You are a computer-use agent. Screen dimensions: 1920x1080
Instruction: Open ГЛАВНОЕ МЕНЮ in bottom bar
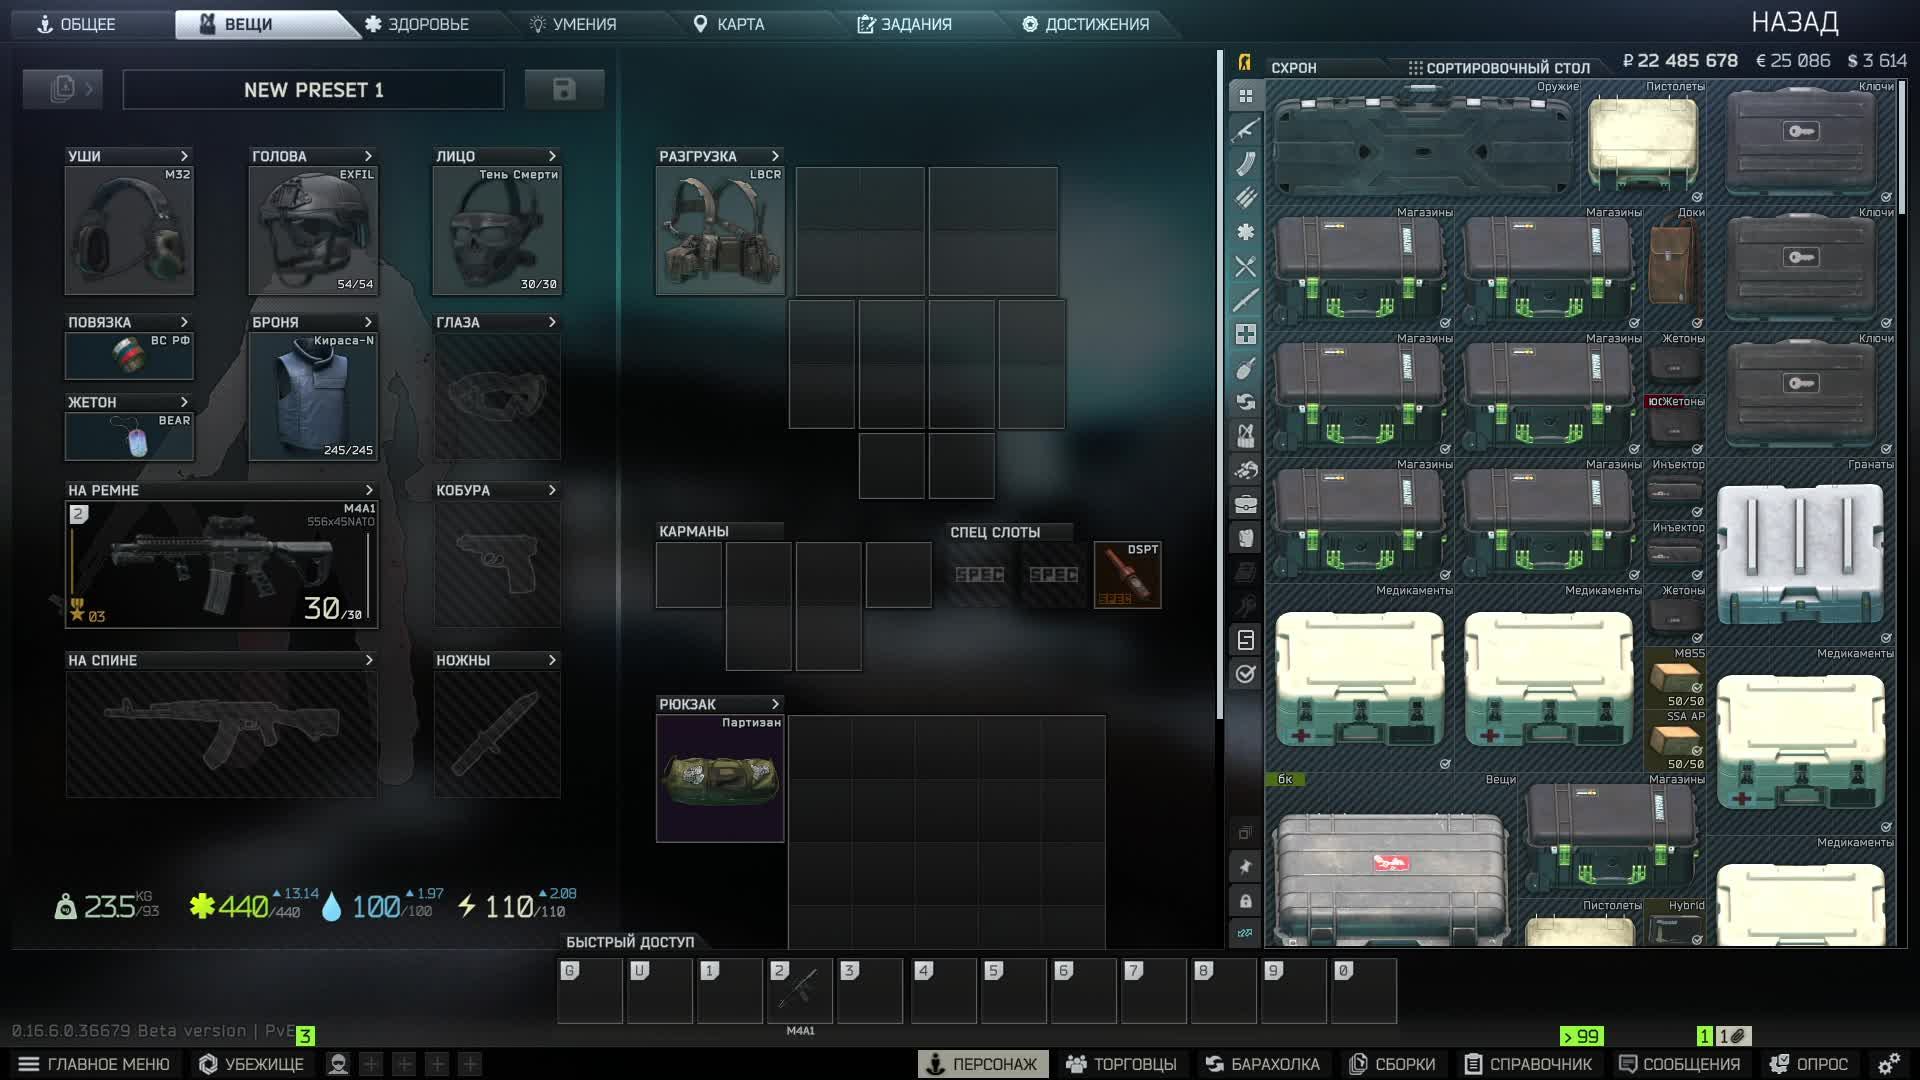(95, 1064)
